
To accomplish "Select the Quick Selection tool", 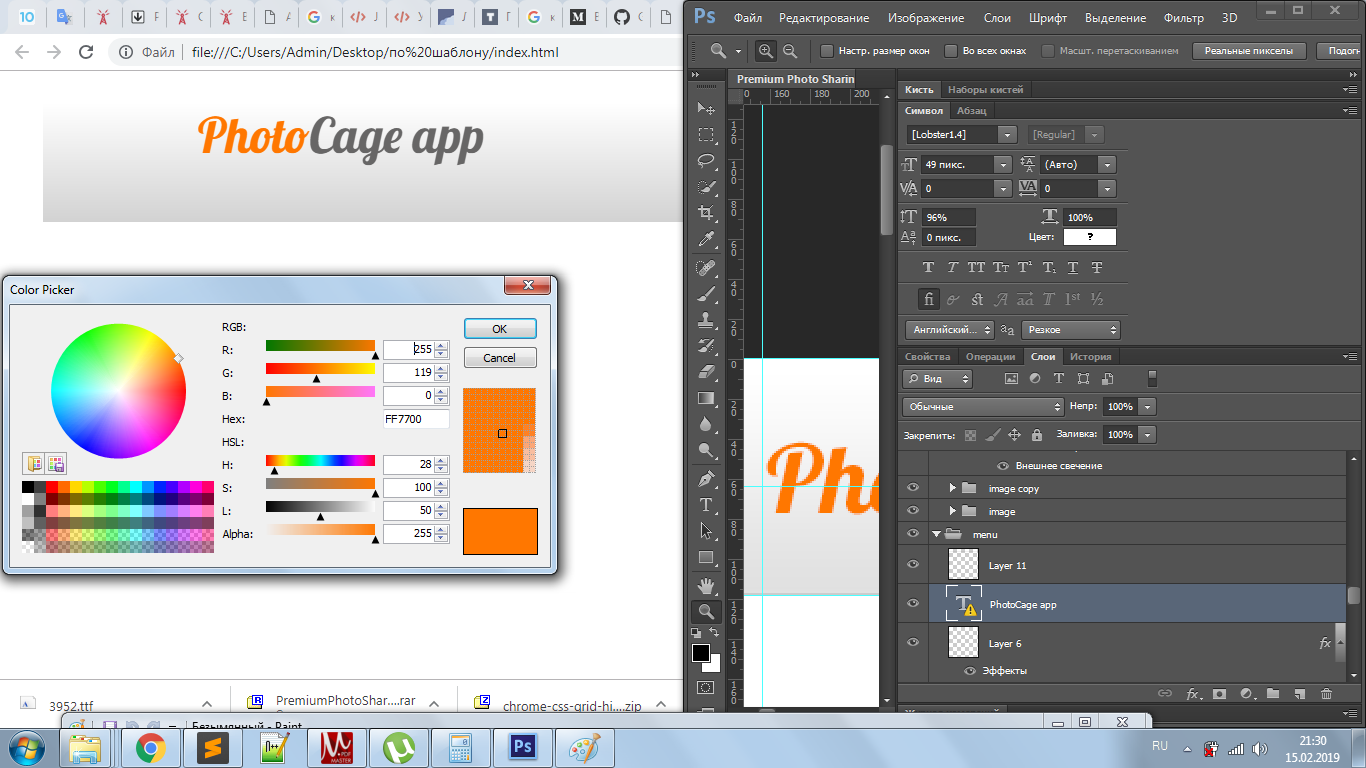I will point(706,186).
